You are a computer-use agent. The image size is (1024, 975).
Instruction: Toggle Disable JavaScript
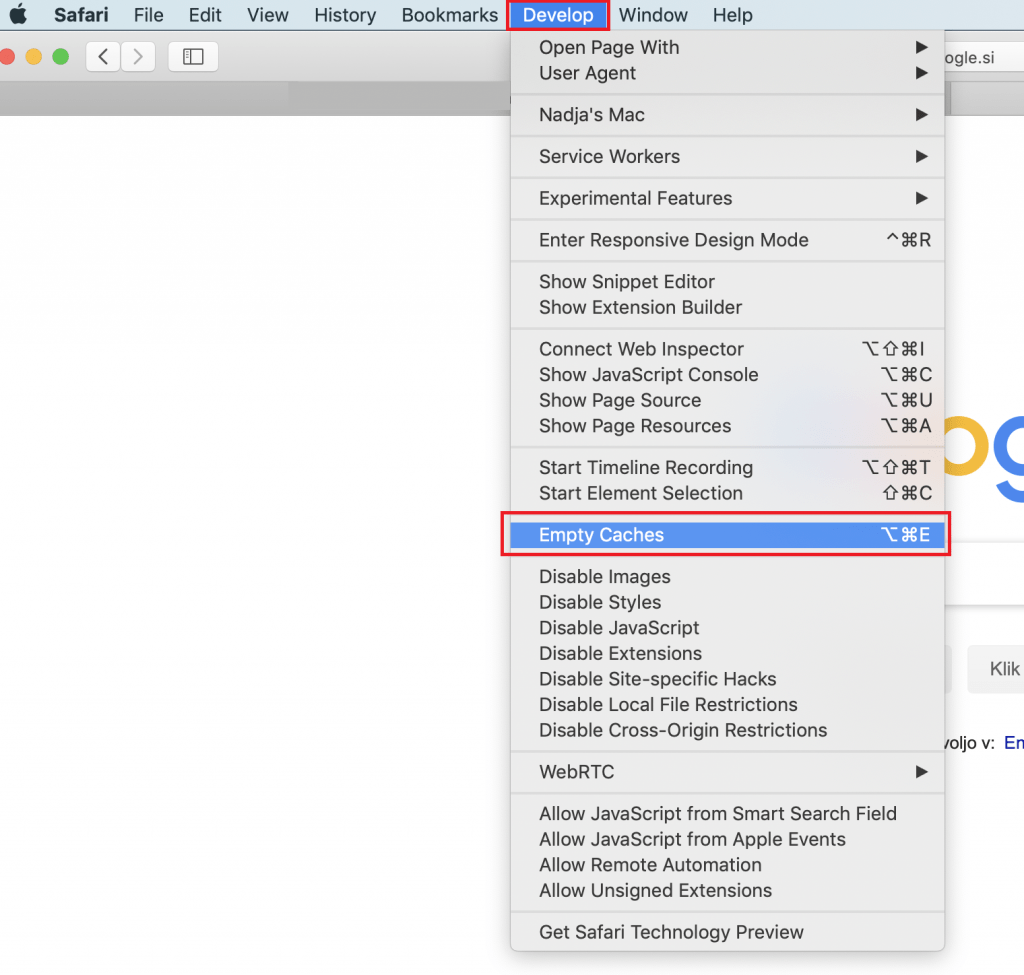[x=728, y=628]
